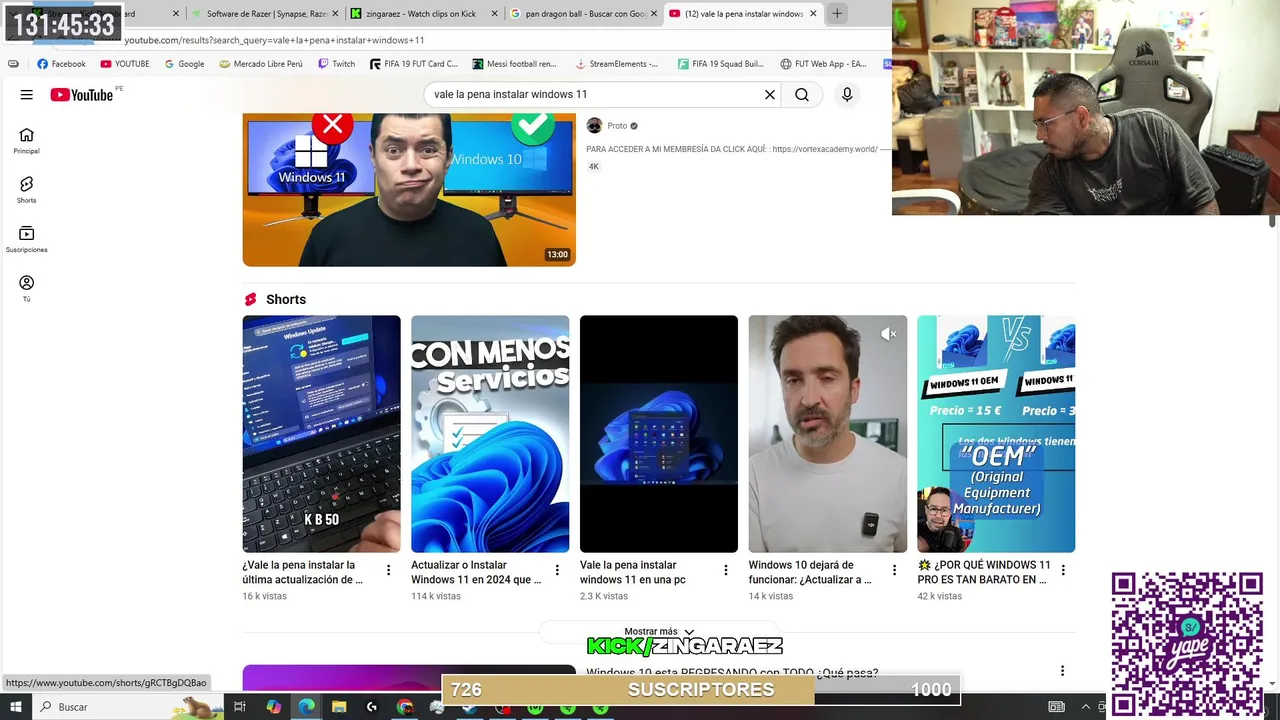Open File Explorer on the taskbar
1280x720 pixels.
(339, 707)
